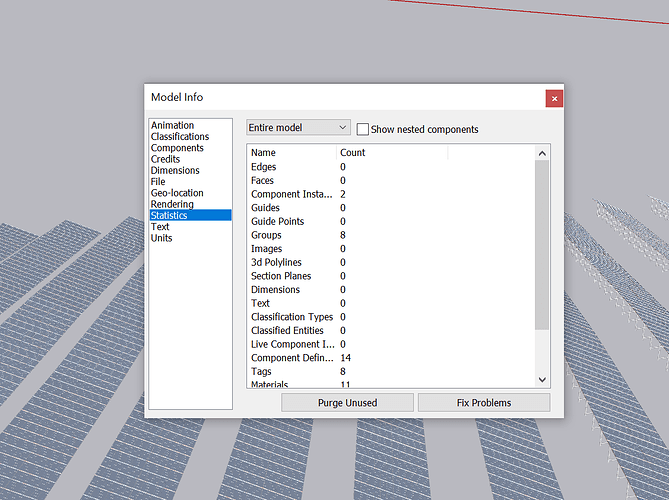Viewport: 669px width, 500px height.
Task: Select the Tags row
Action: 391,372
